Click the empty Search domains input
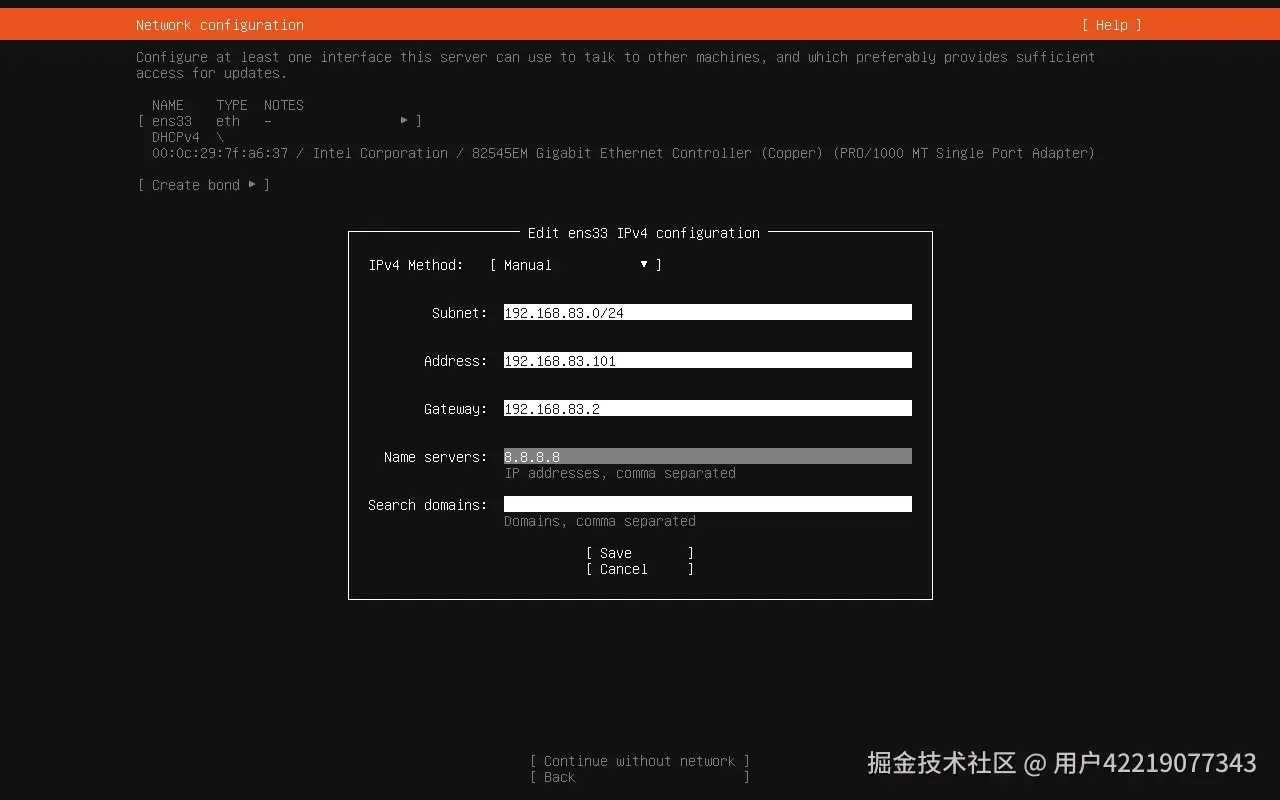The image size is (1280, 800). [x=707, y=504]
